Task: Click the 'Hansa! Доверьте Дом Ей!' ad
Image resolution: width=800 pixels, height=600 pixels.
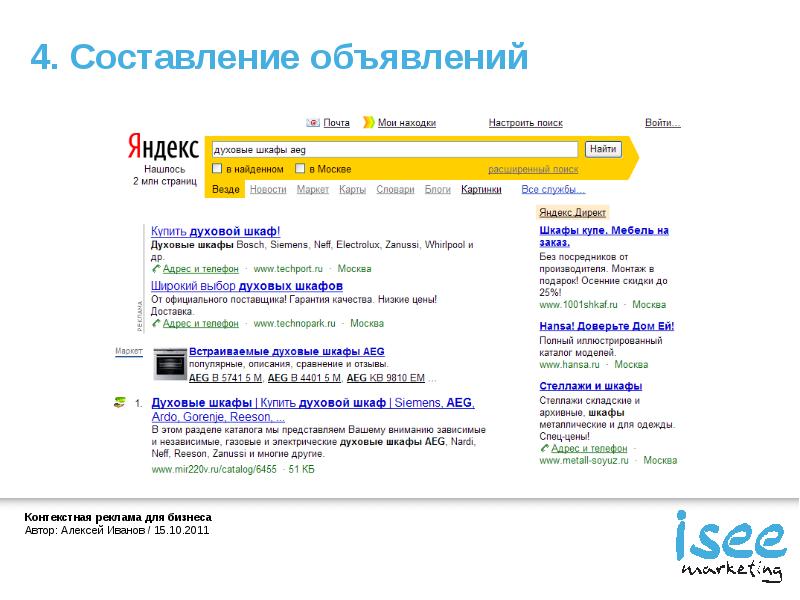Action: (606, 326)
